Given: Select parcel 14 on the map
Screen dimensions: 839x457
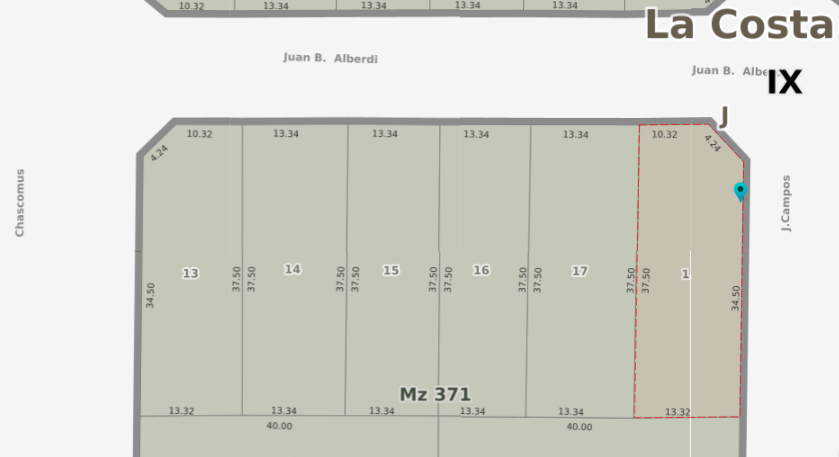Looking at the screenshot, I should [x=292, y=269].
